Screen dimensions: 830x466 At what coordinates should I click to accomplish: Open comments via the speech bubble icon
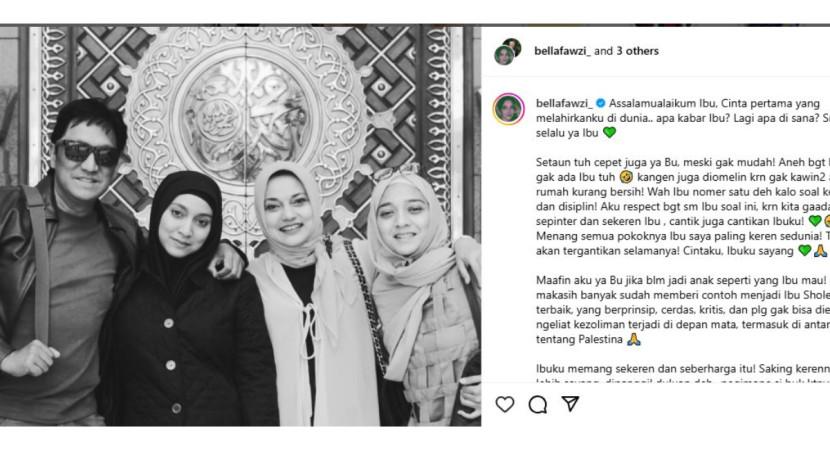tap(537, 405)
